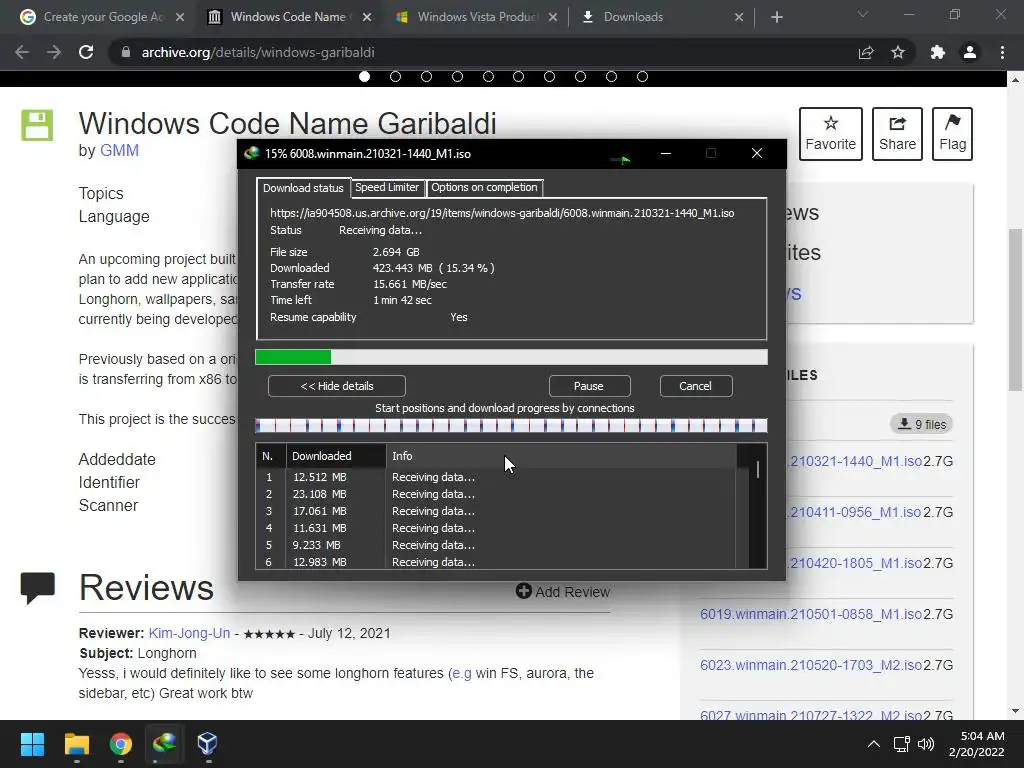The width and height of the screenshot is (1024, 768).
Task: Collapse the panel with Hide details
Action: (x=337, y=386)
